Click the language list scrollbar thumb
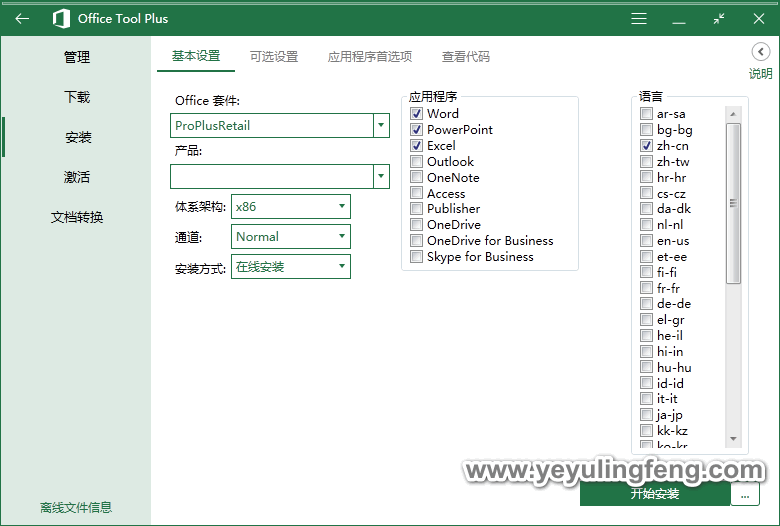This screenshot has height=526, width=780. point(733,204)
